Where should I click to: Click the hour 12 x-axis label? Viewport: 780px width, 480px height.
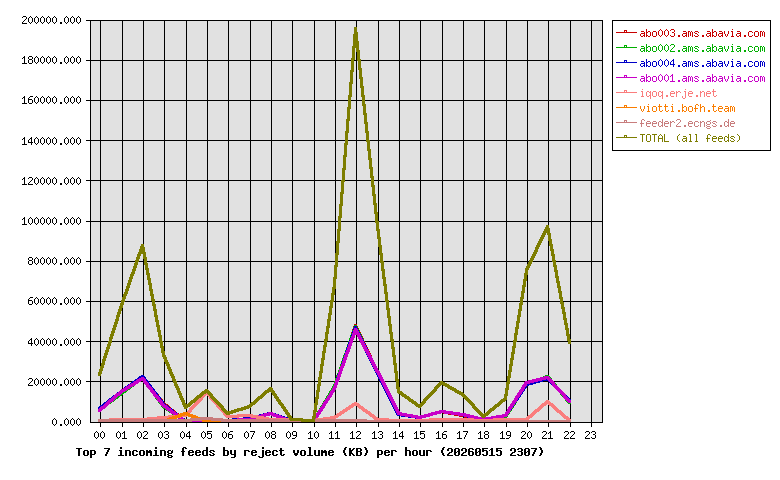pos(356,435)
